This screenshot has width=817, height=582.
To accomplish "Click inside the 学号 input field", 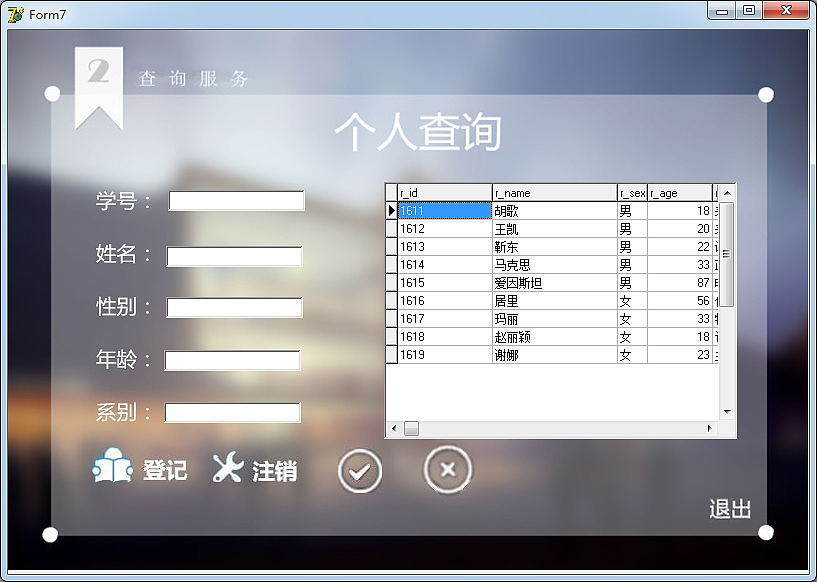I will click(235, 200).
